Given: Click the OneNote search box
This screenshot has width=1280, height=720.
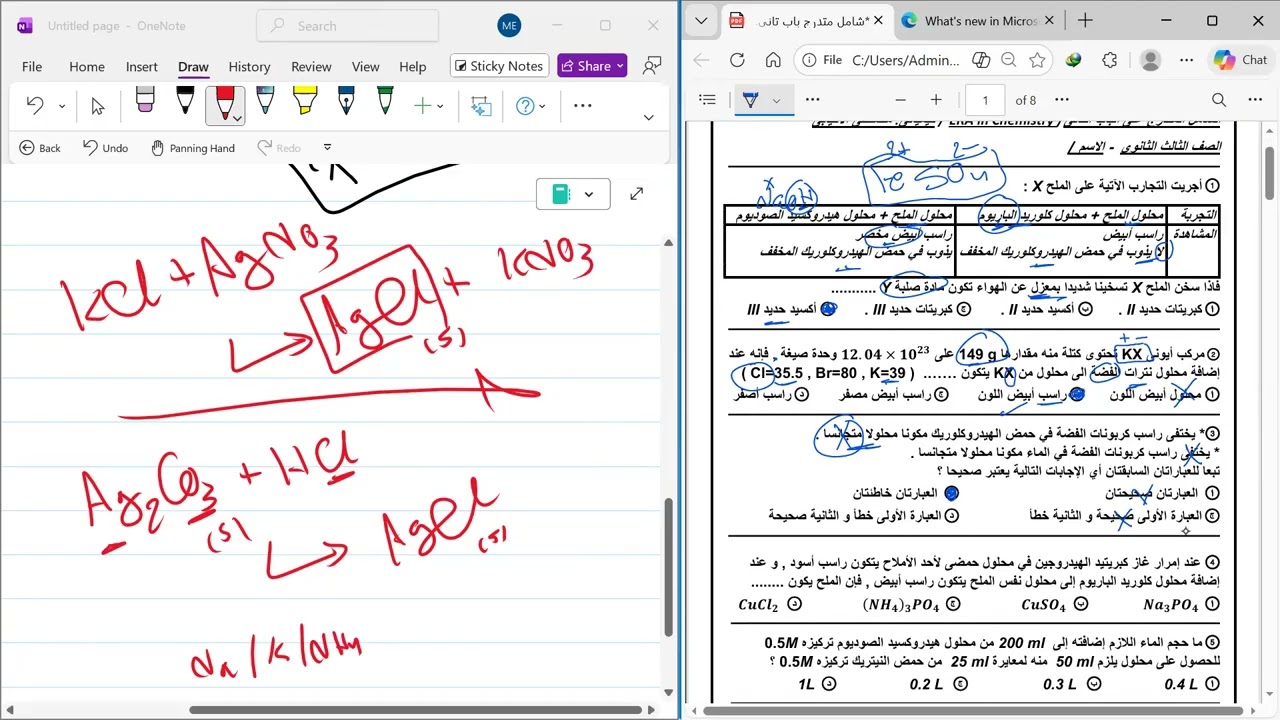Looking at the screenshot, I should pos(348,26).
